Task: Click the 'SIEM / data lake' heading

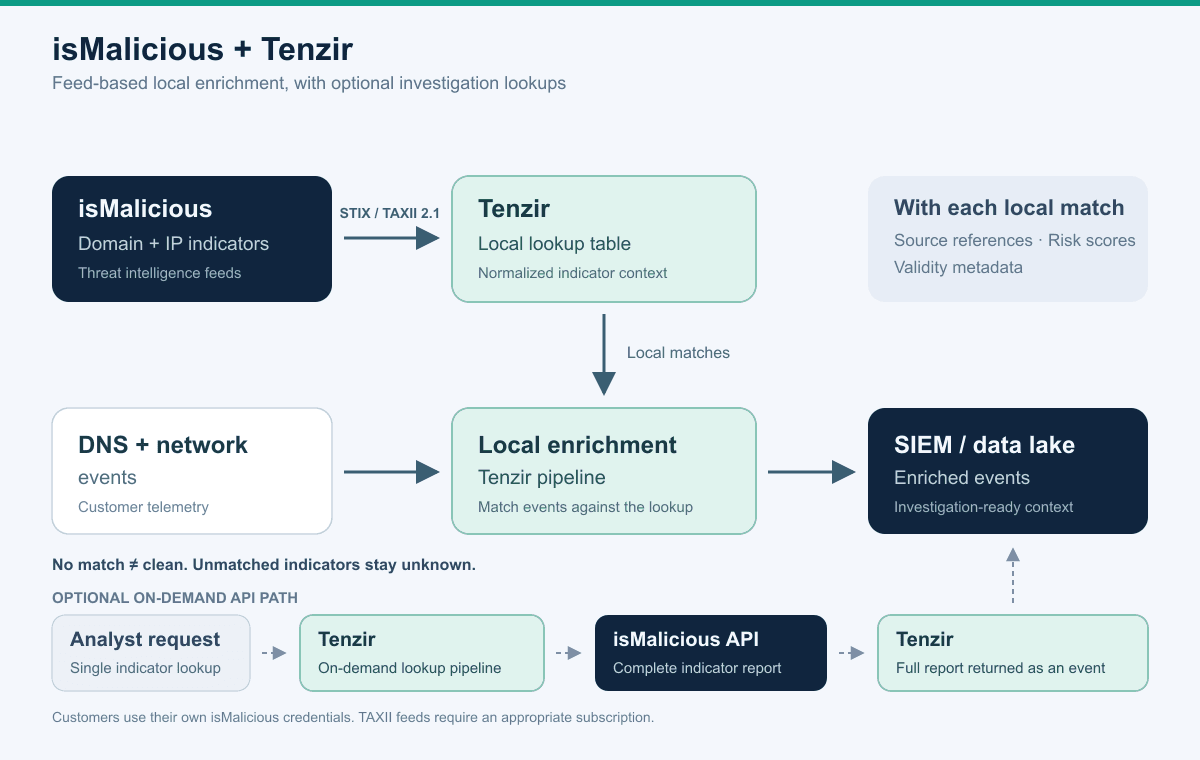Action: coord(984,445)
